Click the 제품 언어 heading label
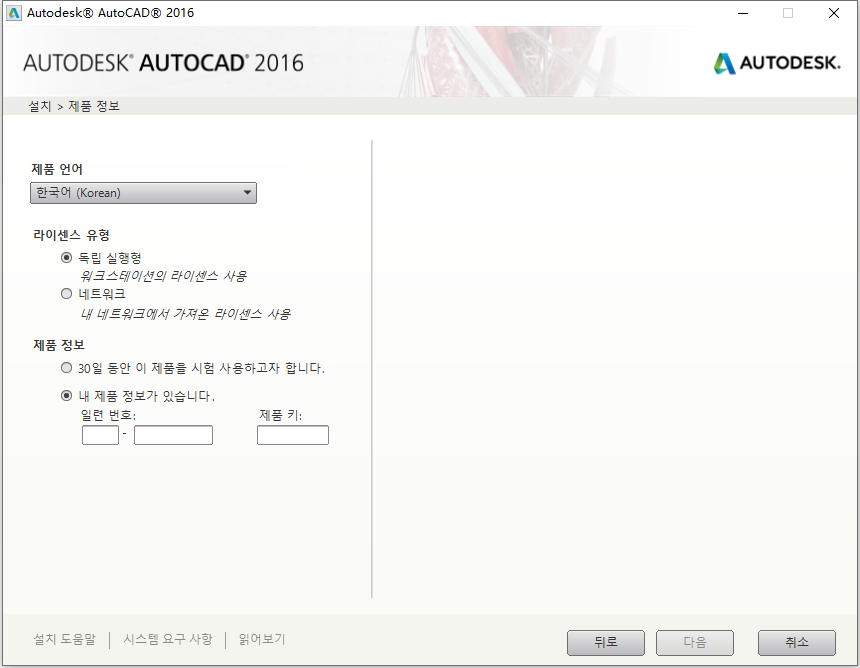The height and width of the screenshot is (668, 860). pyautogui.click(x=57, y=169)
